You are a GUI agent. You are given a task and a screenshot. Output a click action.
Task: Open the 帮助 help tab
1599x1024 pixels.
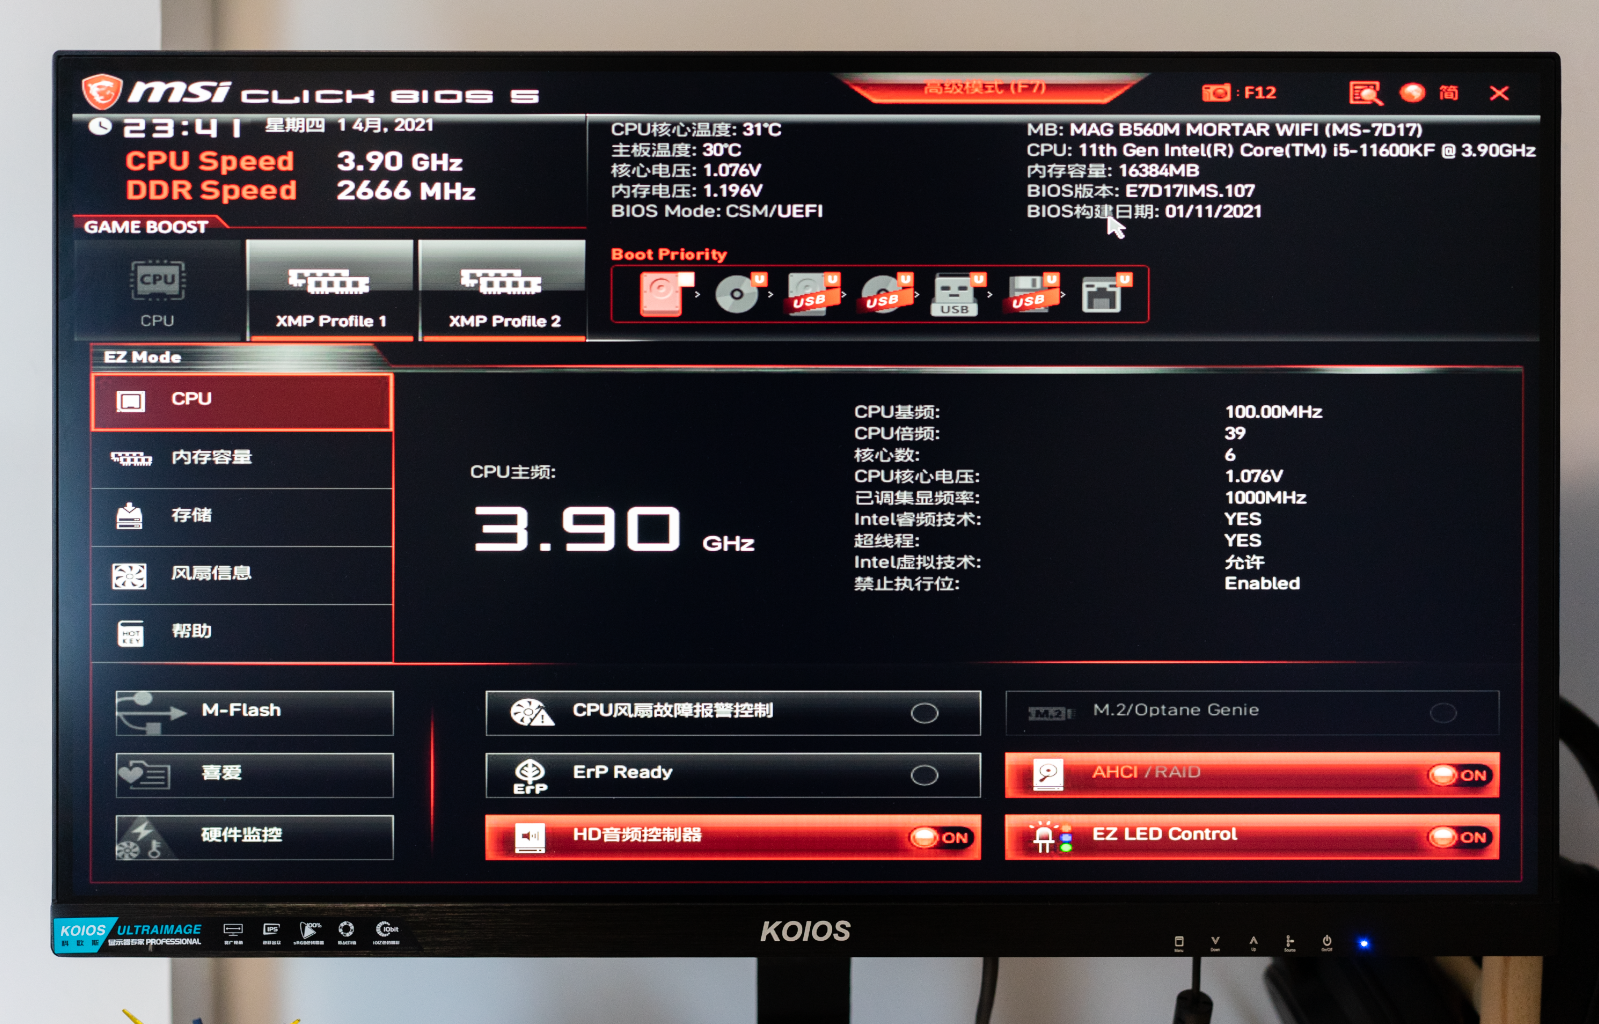point(242,633)
